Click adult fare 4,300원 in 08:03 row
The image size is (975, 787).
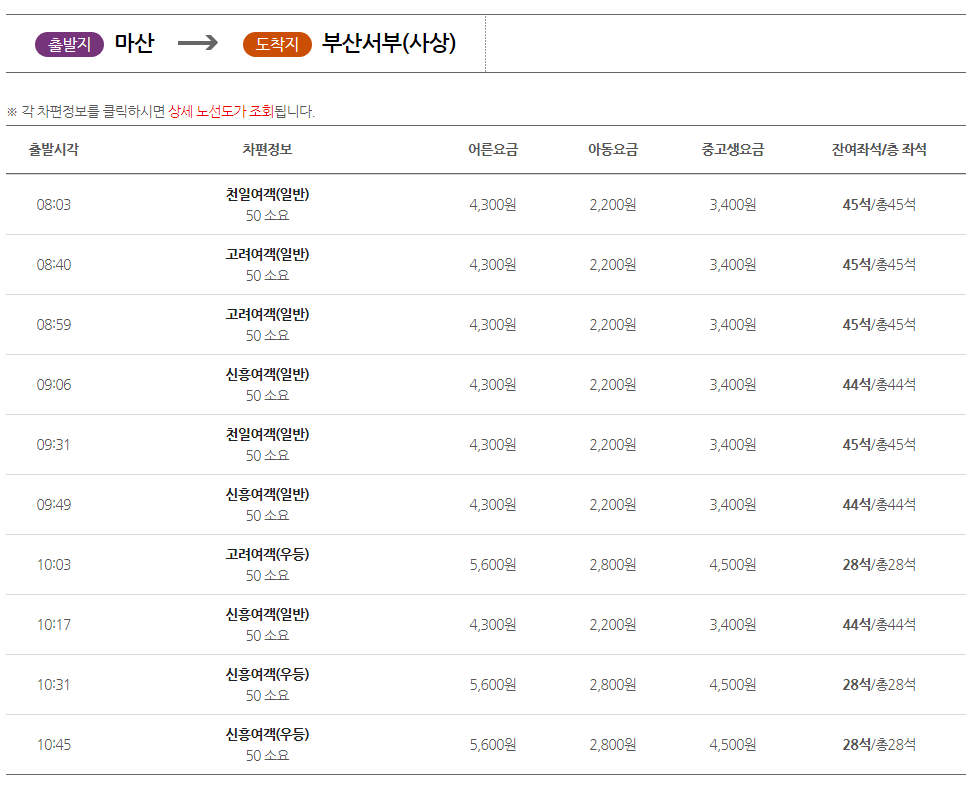[x=493, y=205]
